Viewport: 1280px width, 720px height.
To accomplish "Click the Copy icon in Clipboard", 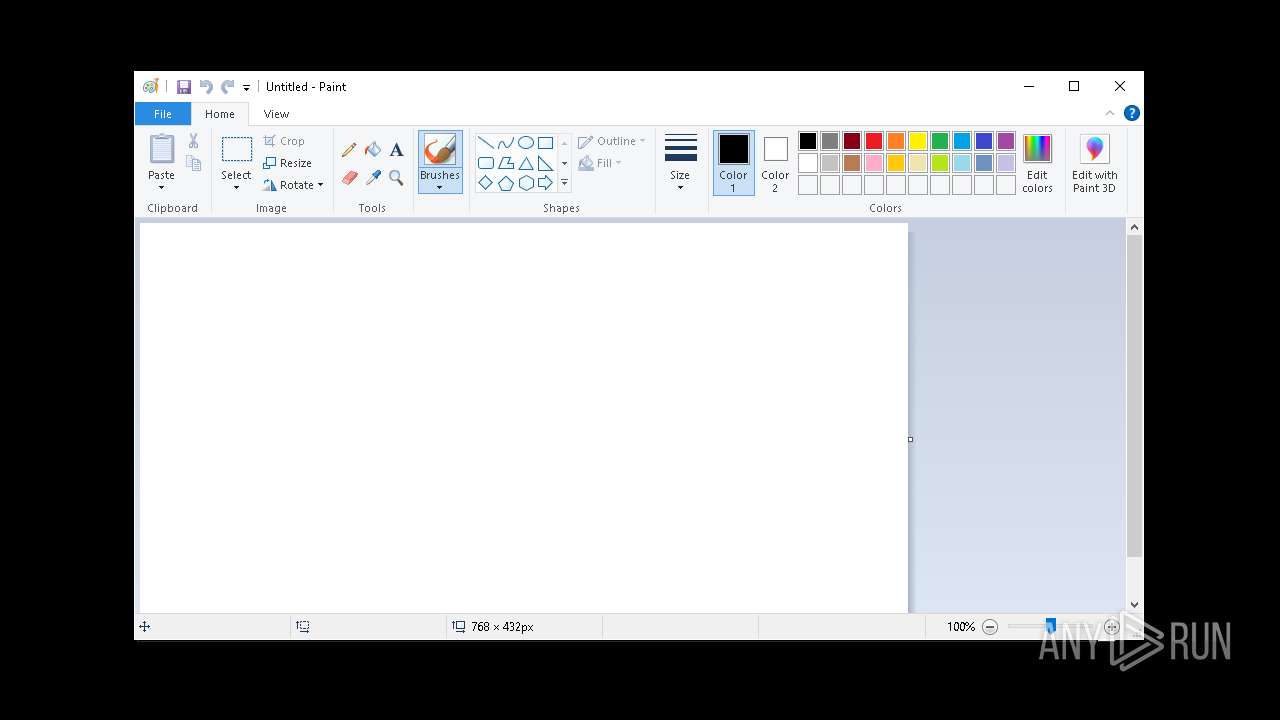I will [193, 163].
